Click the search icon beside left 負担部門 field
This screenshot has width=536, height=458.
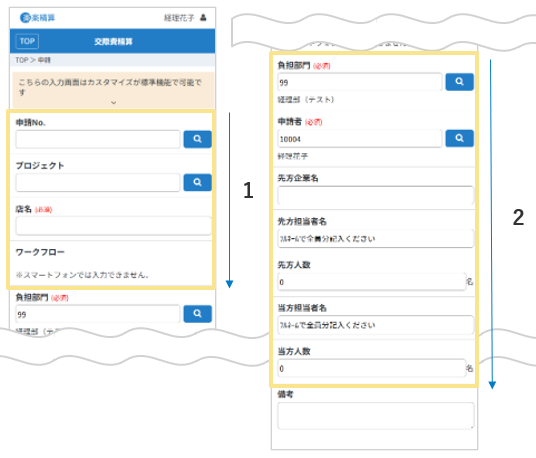pos(197,314)
